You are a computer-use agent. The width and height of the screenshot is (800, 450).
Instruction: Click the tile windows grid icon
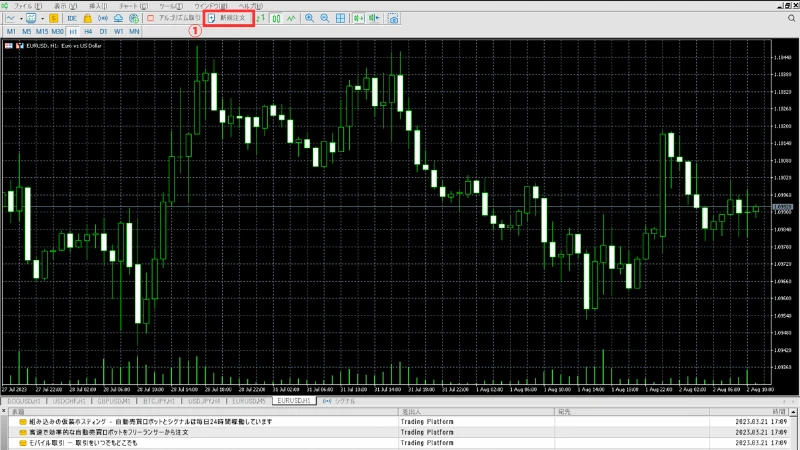pyautogui.click(x=340, y=18)
